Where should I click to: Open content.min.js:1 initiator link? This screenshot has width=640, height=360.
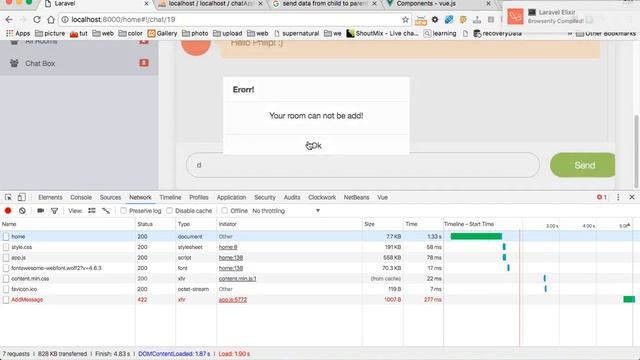(x=237, y=278)
